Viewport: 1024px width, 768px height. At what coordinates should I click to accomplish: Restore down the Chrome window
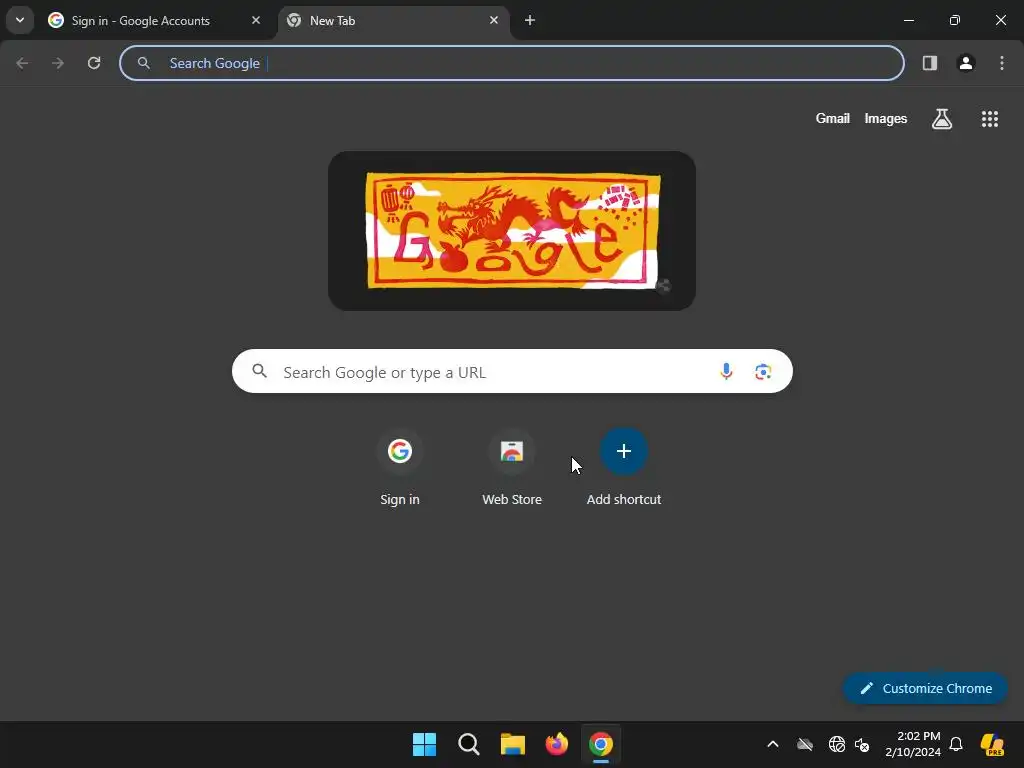tap(955, 20)
